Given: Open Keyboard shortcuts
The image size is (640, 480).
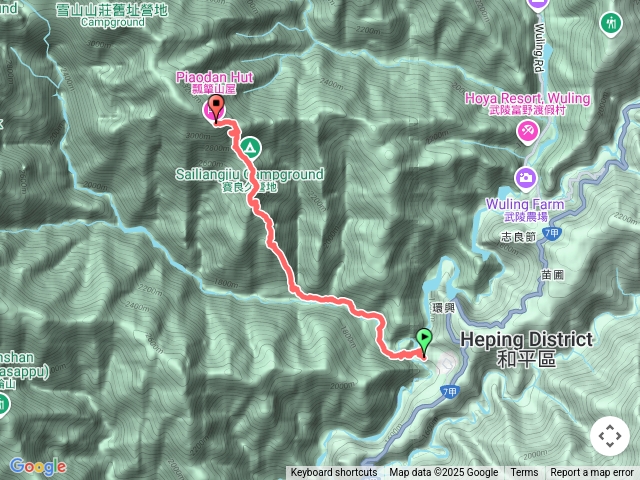Looking at the screenshot, I should coord(334,473).
